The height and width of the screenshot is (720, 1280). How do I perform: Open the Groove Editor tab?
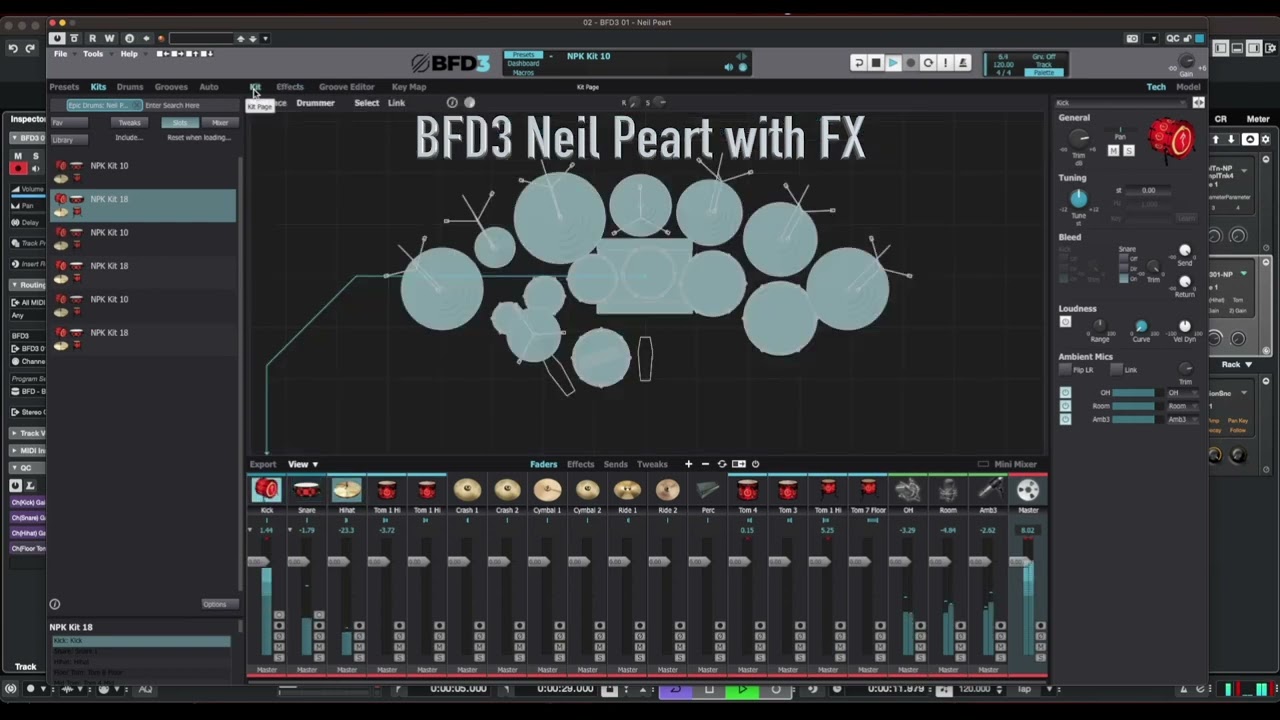tap(347, 87)
